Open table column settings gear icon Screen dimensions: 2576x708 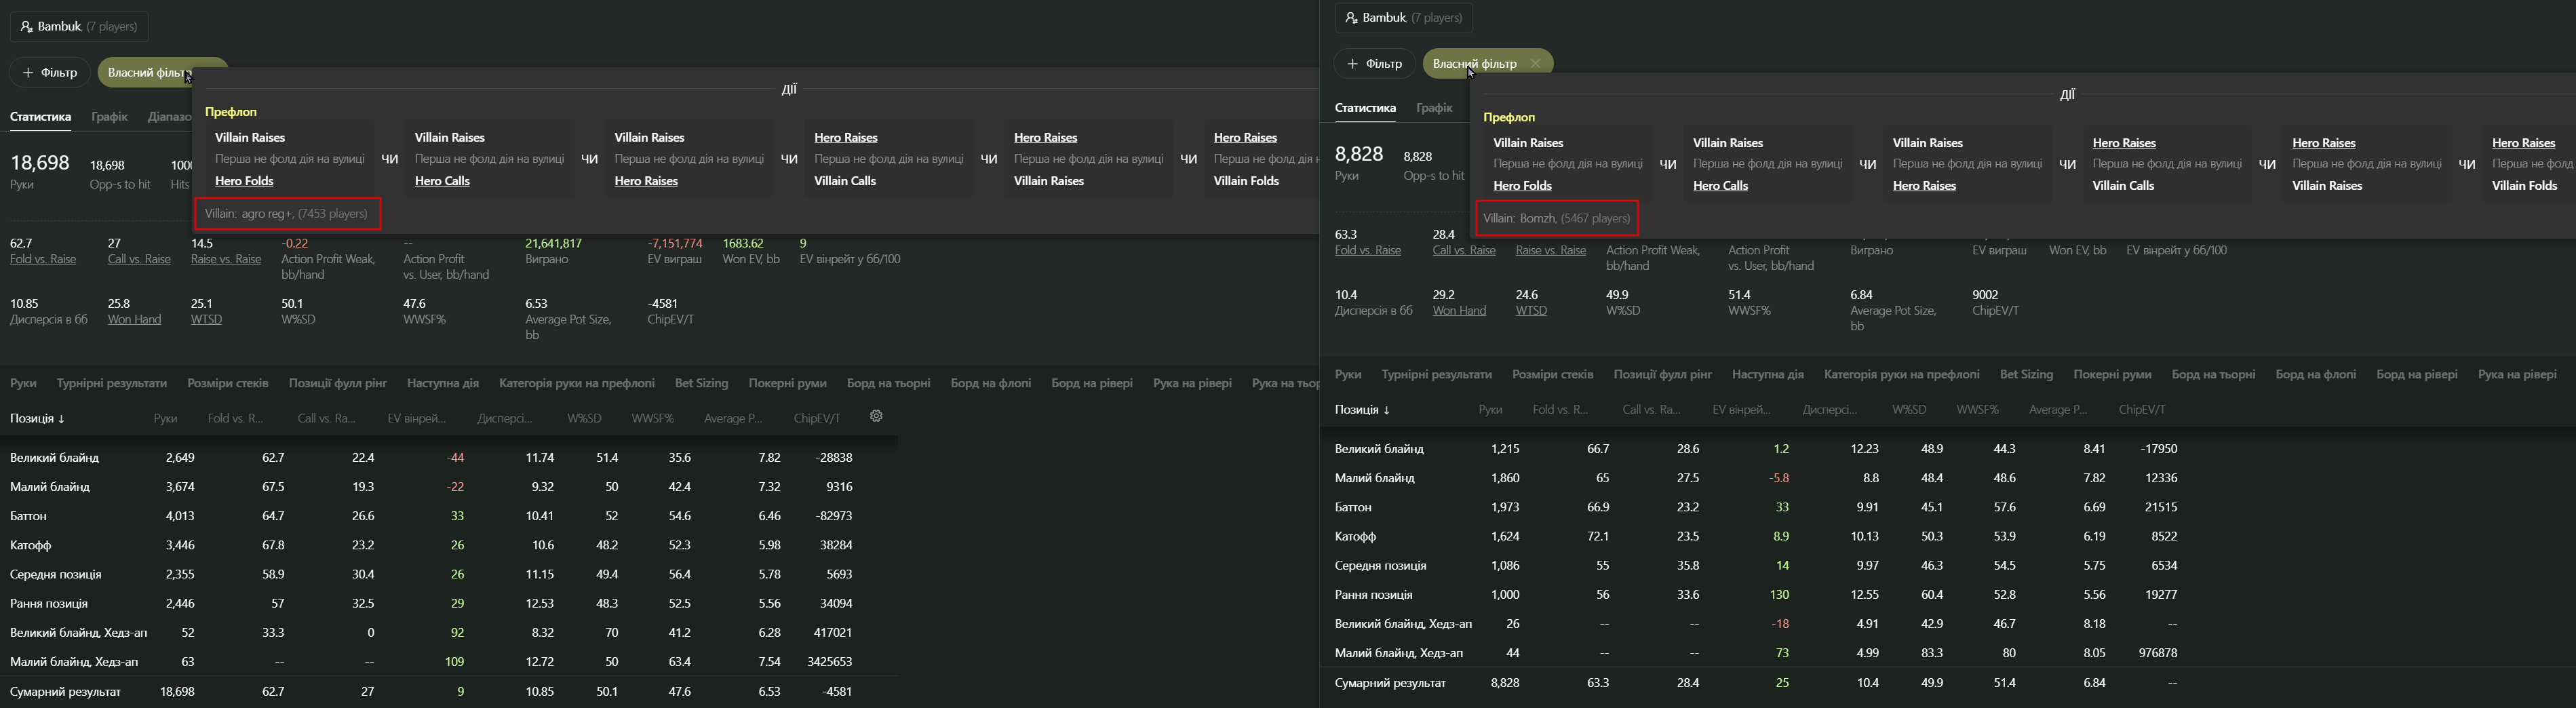click(876, 416)
